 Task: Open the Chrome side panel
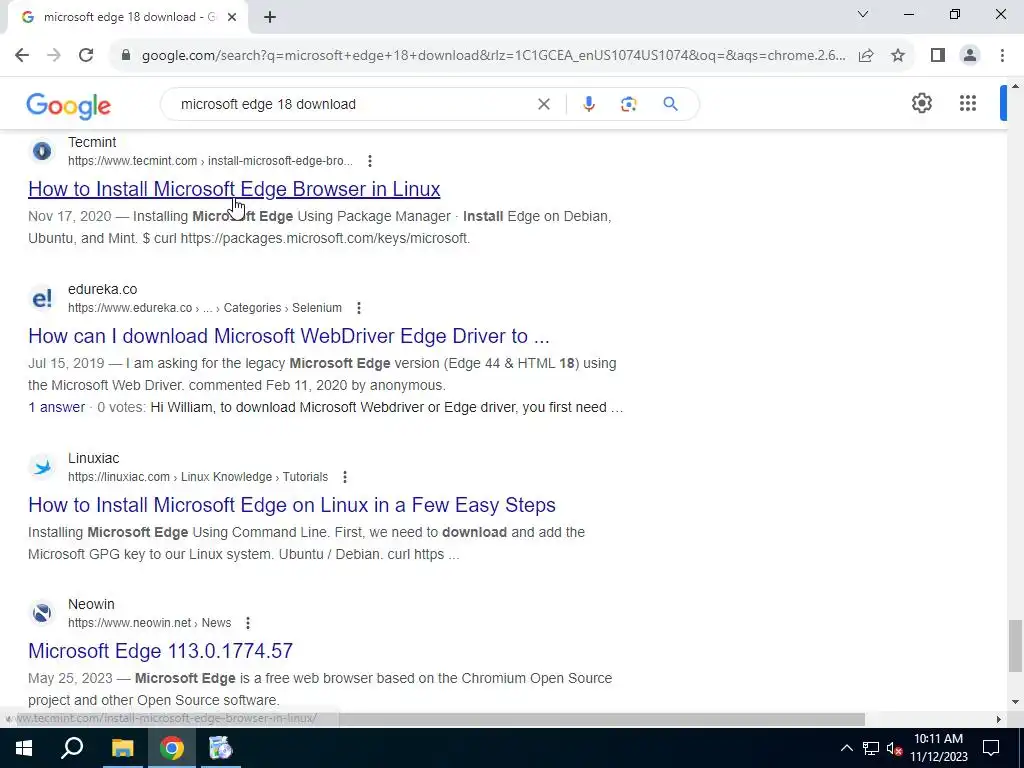(938, 56)
